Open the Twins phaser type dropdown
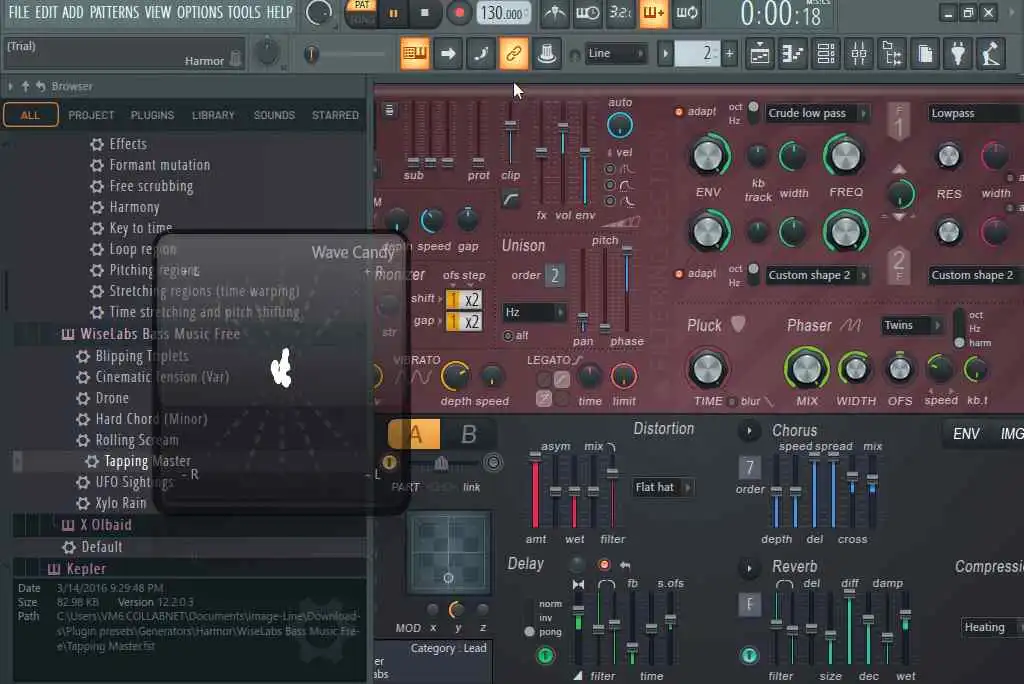Viewport: 1024px width, 684px height. 912,325
